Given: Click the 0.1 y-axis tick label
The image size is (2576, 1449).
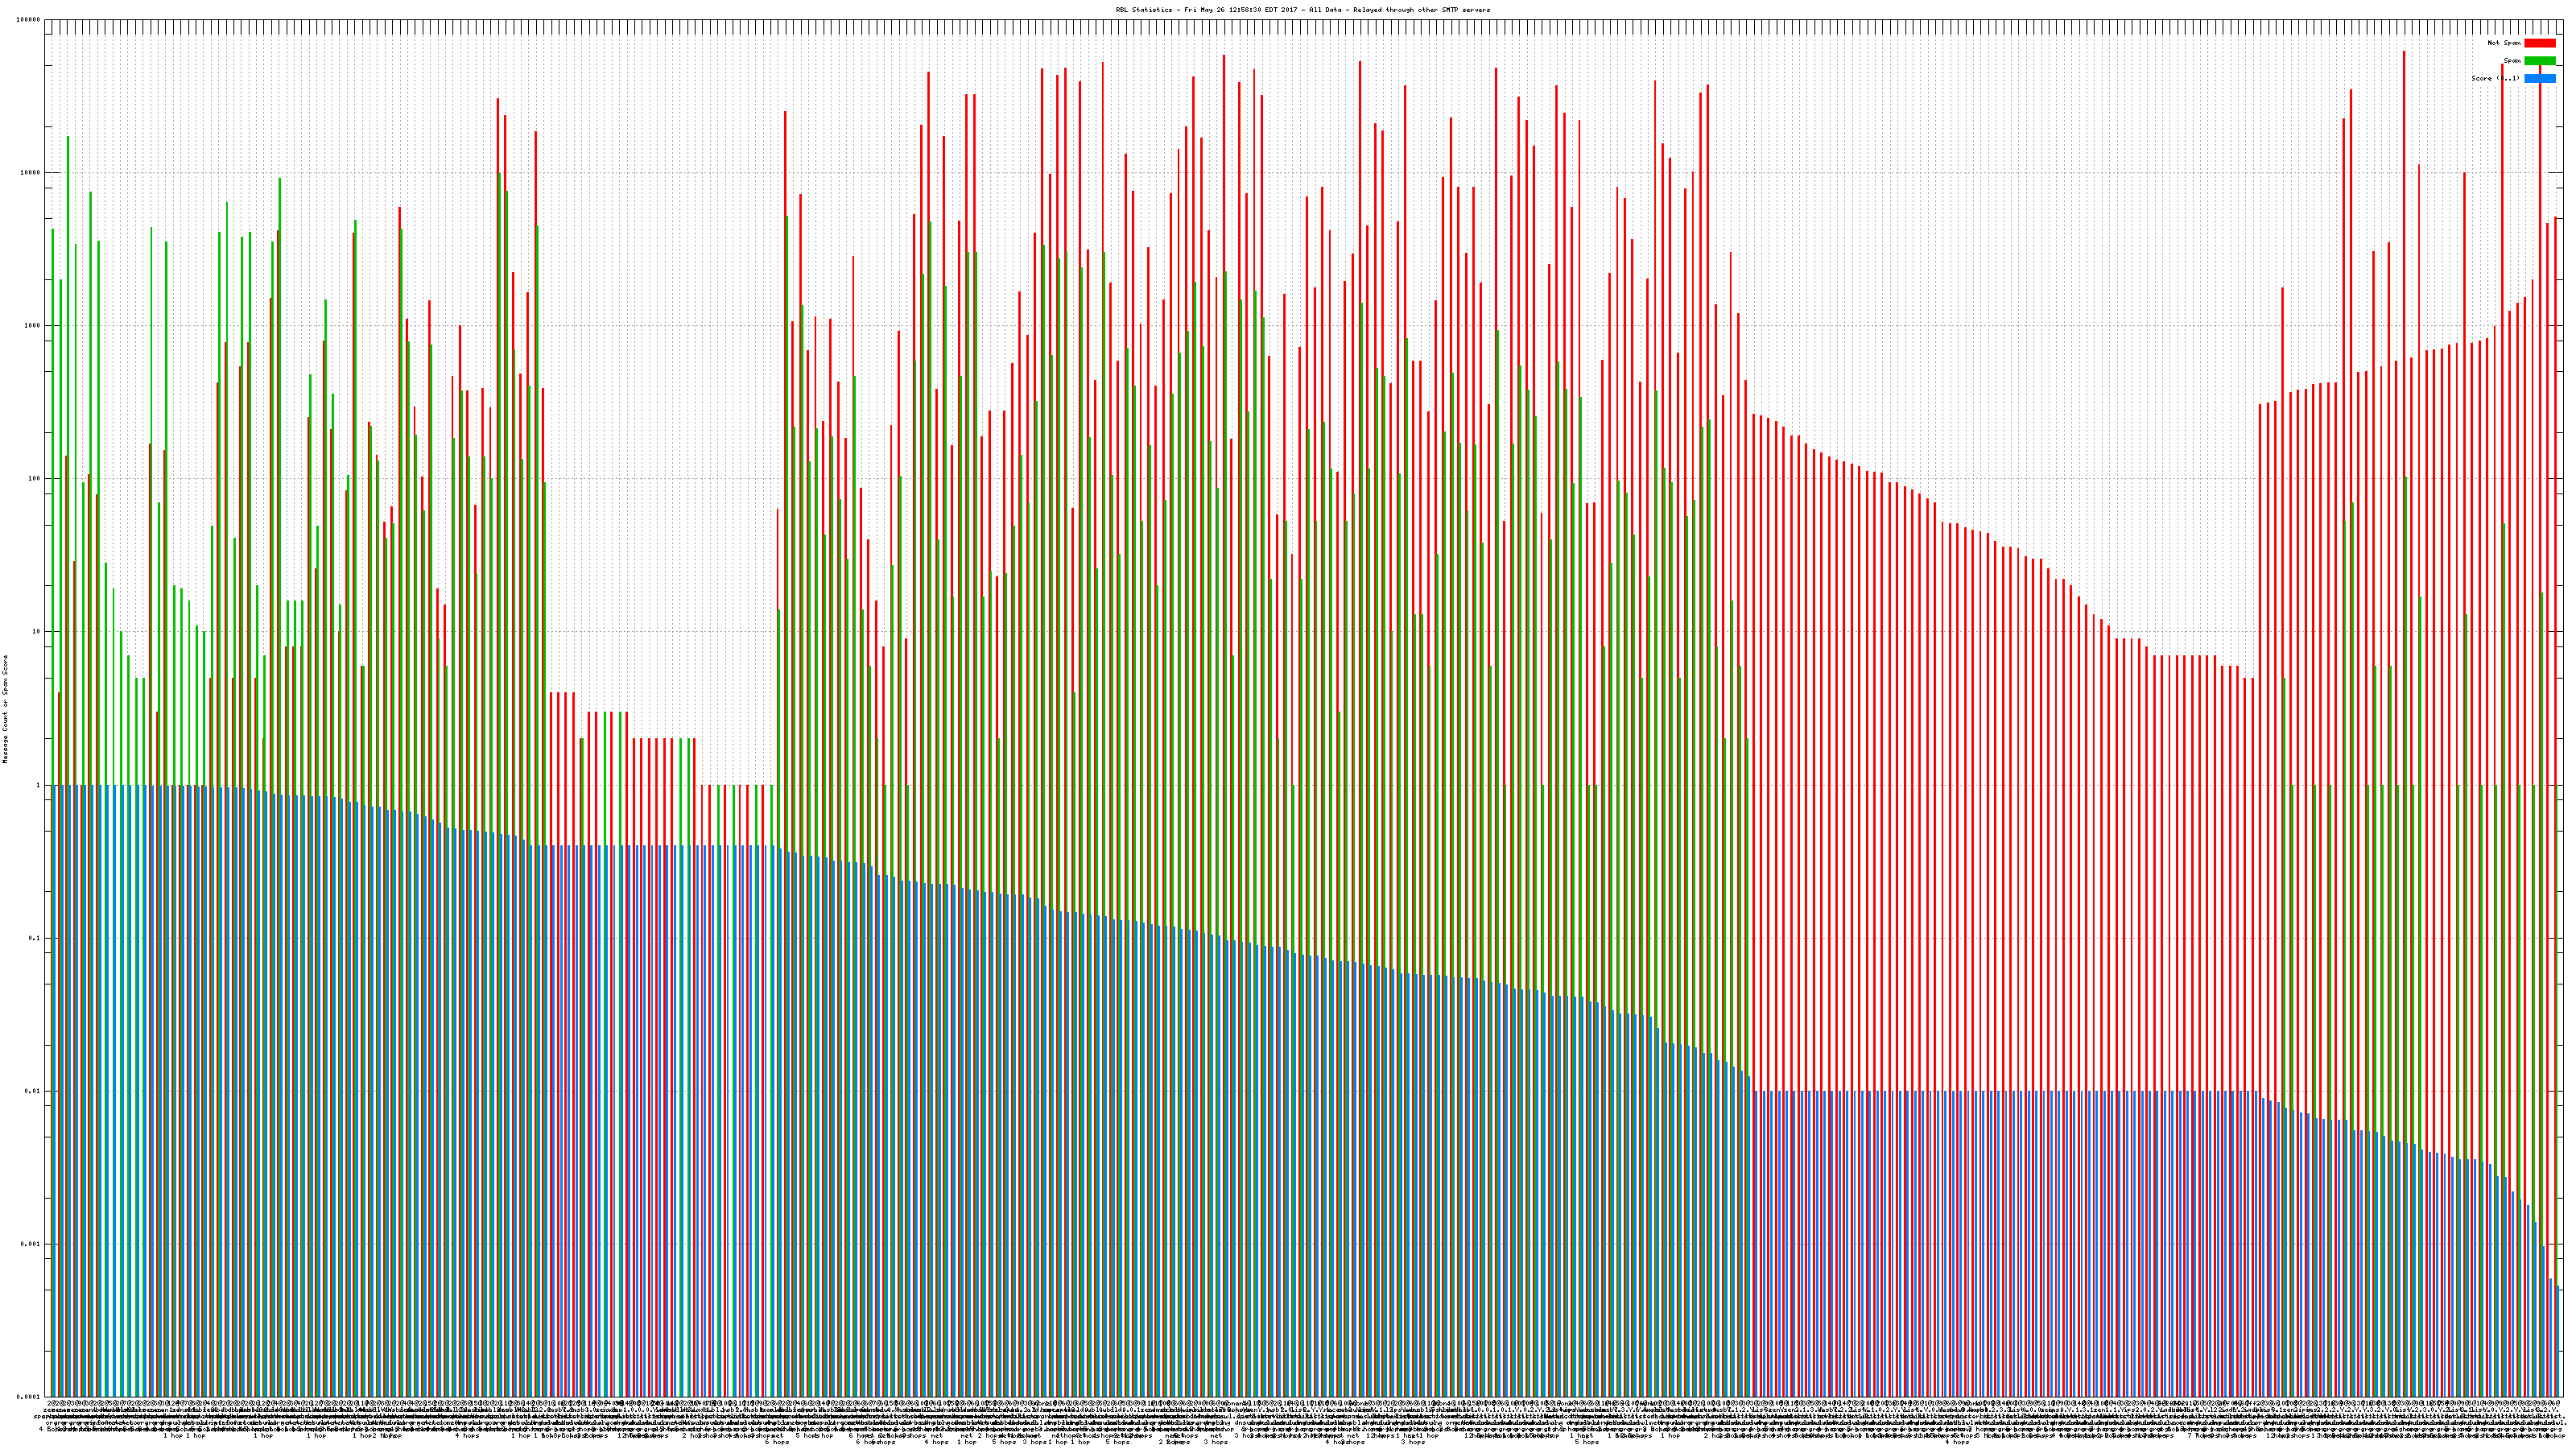Looking at the screenshot, I should (34, 938).
